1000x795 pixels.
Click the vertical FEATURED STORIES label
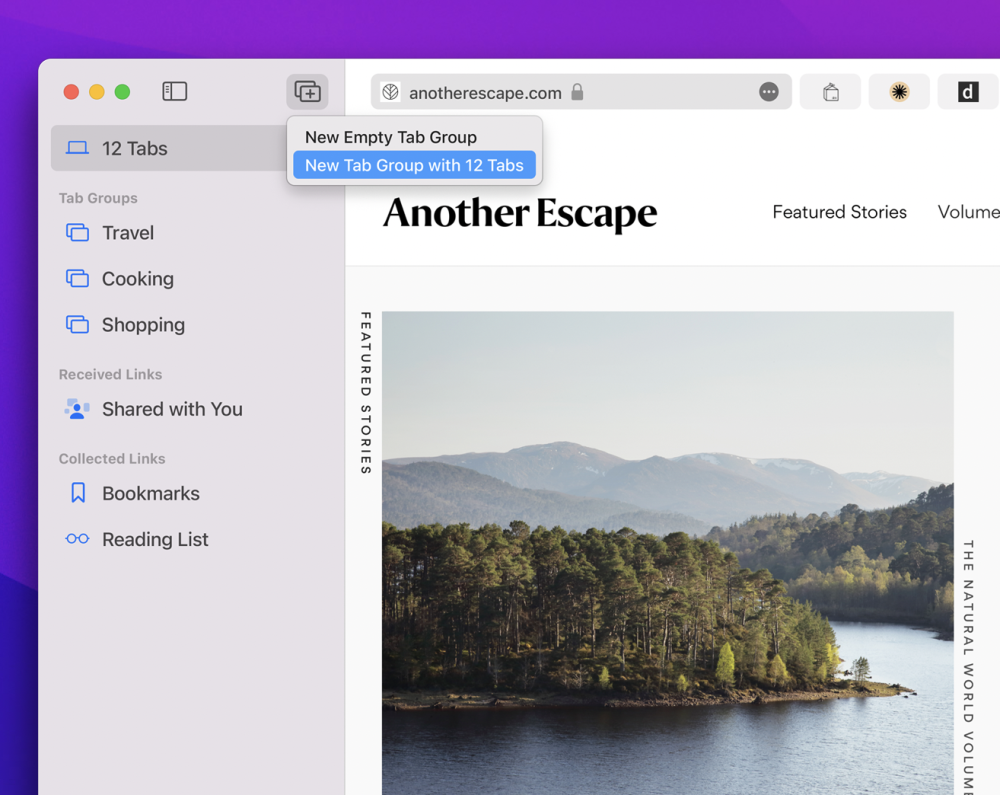tap(365, 393)
